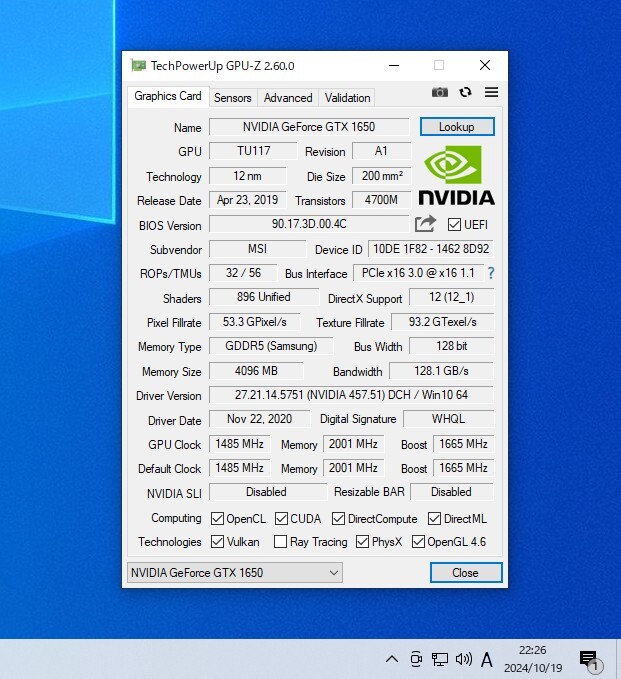The image size is (621, 679).
Task: Open the volume speaker tray icon
Action: 463,659
